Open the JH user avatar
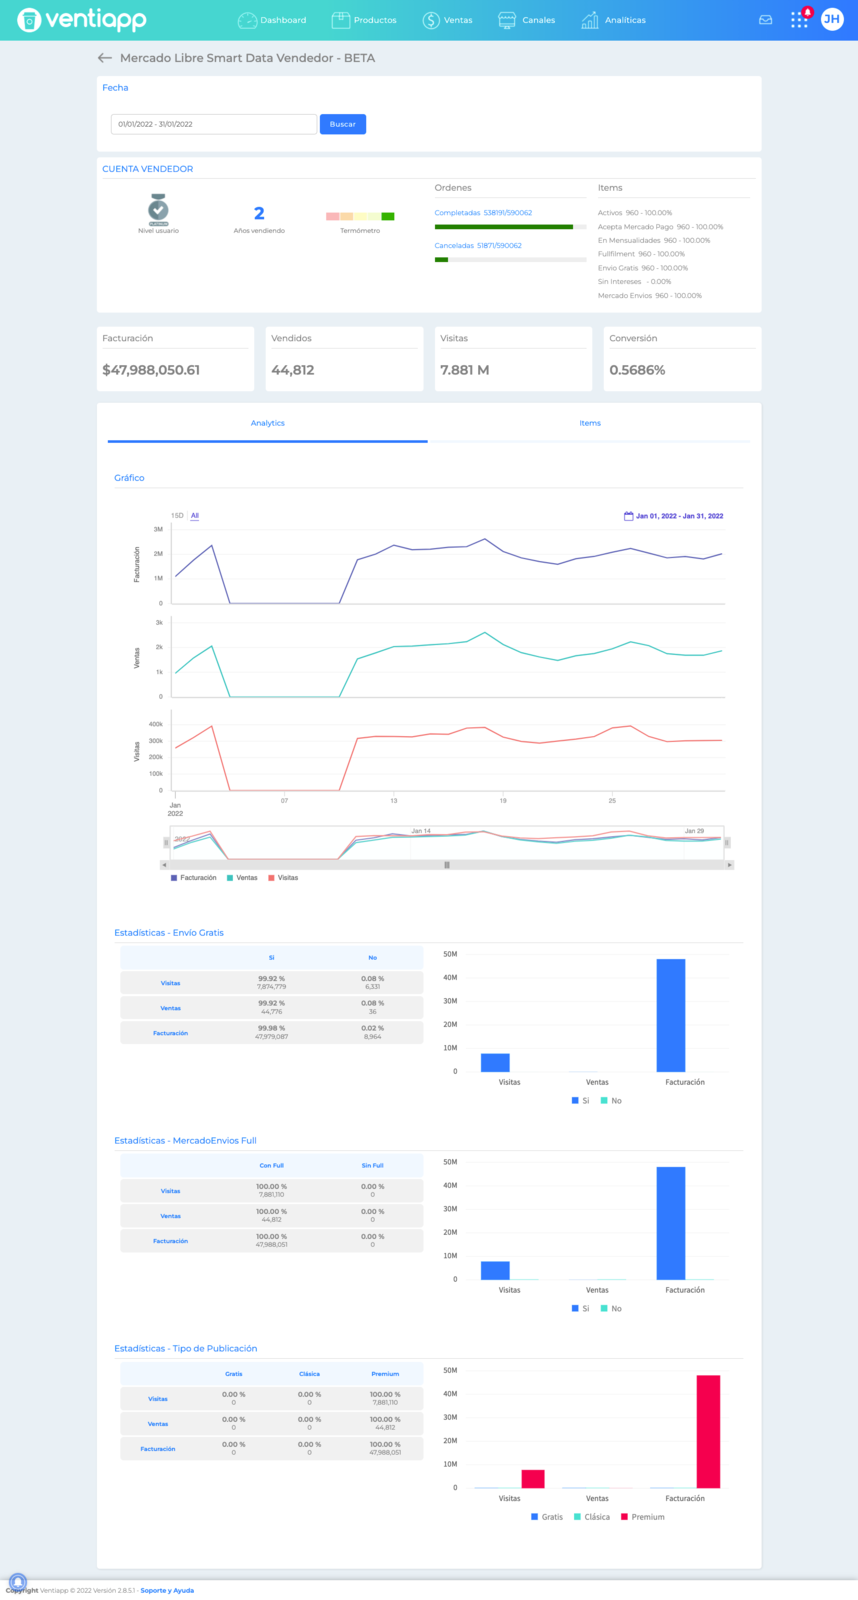858x1600 pixels. pos(832,19)
